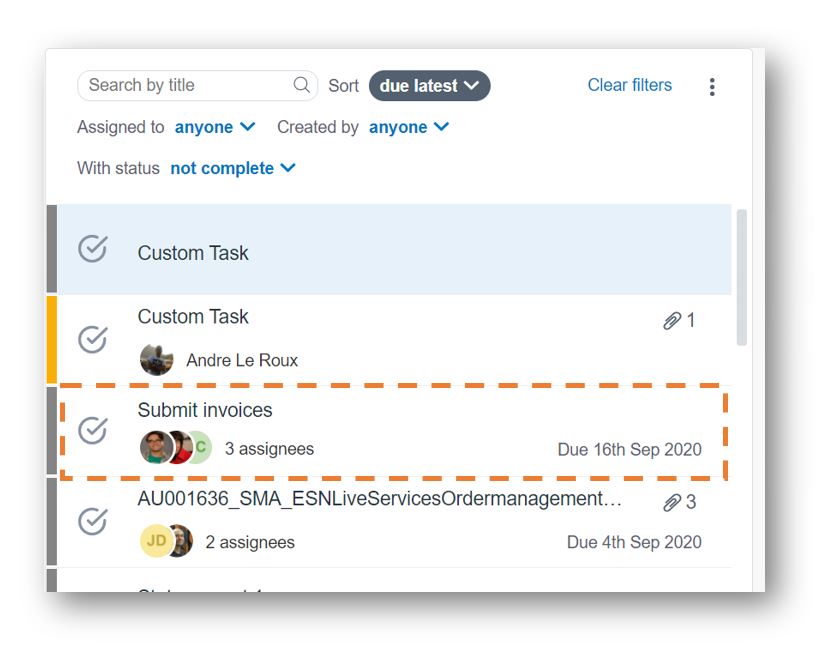Screen dimensions: 835x655
Task: Click attachment paperclip on AU001636 task
Action: pyautogui.click(x=672, y=502)
